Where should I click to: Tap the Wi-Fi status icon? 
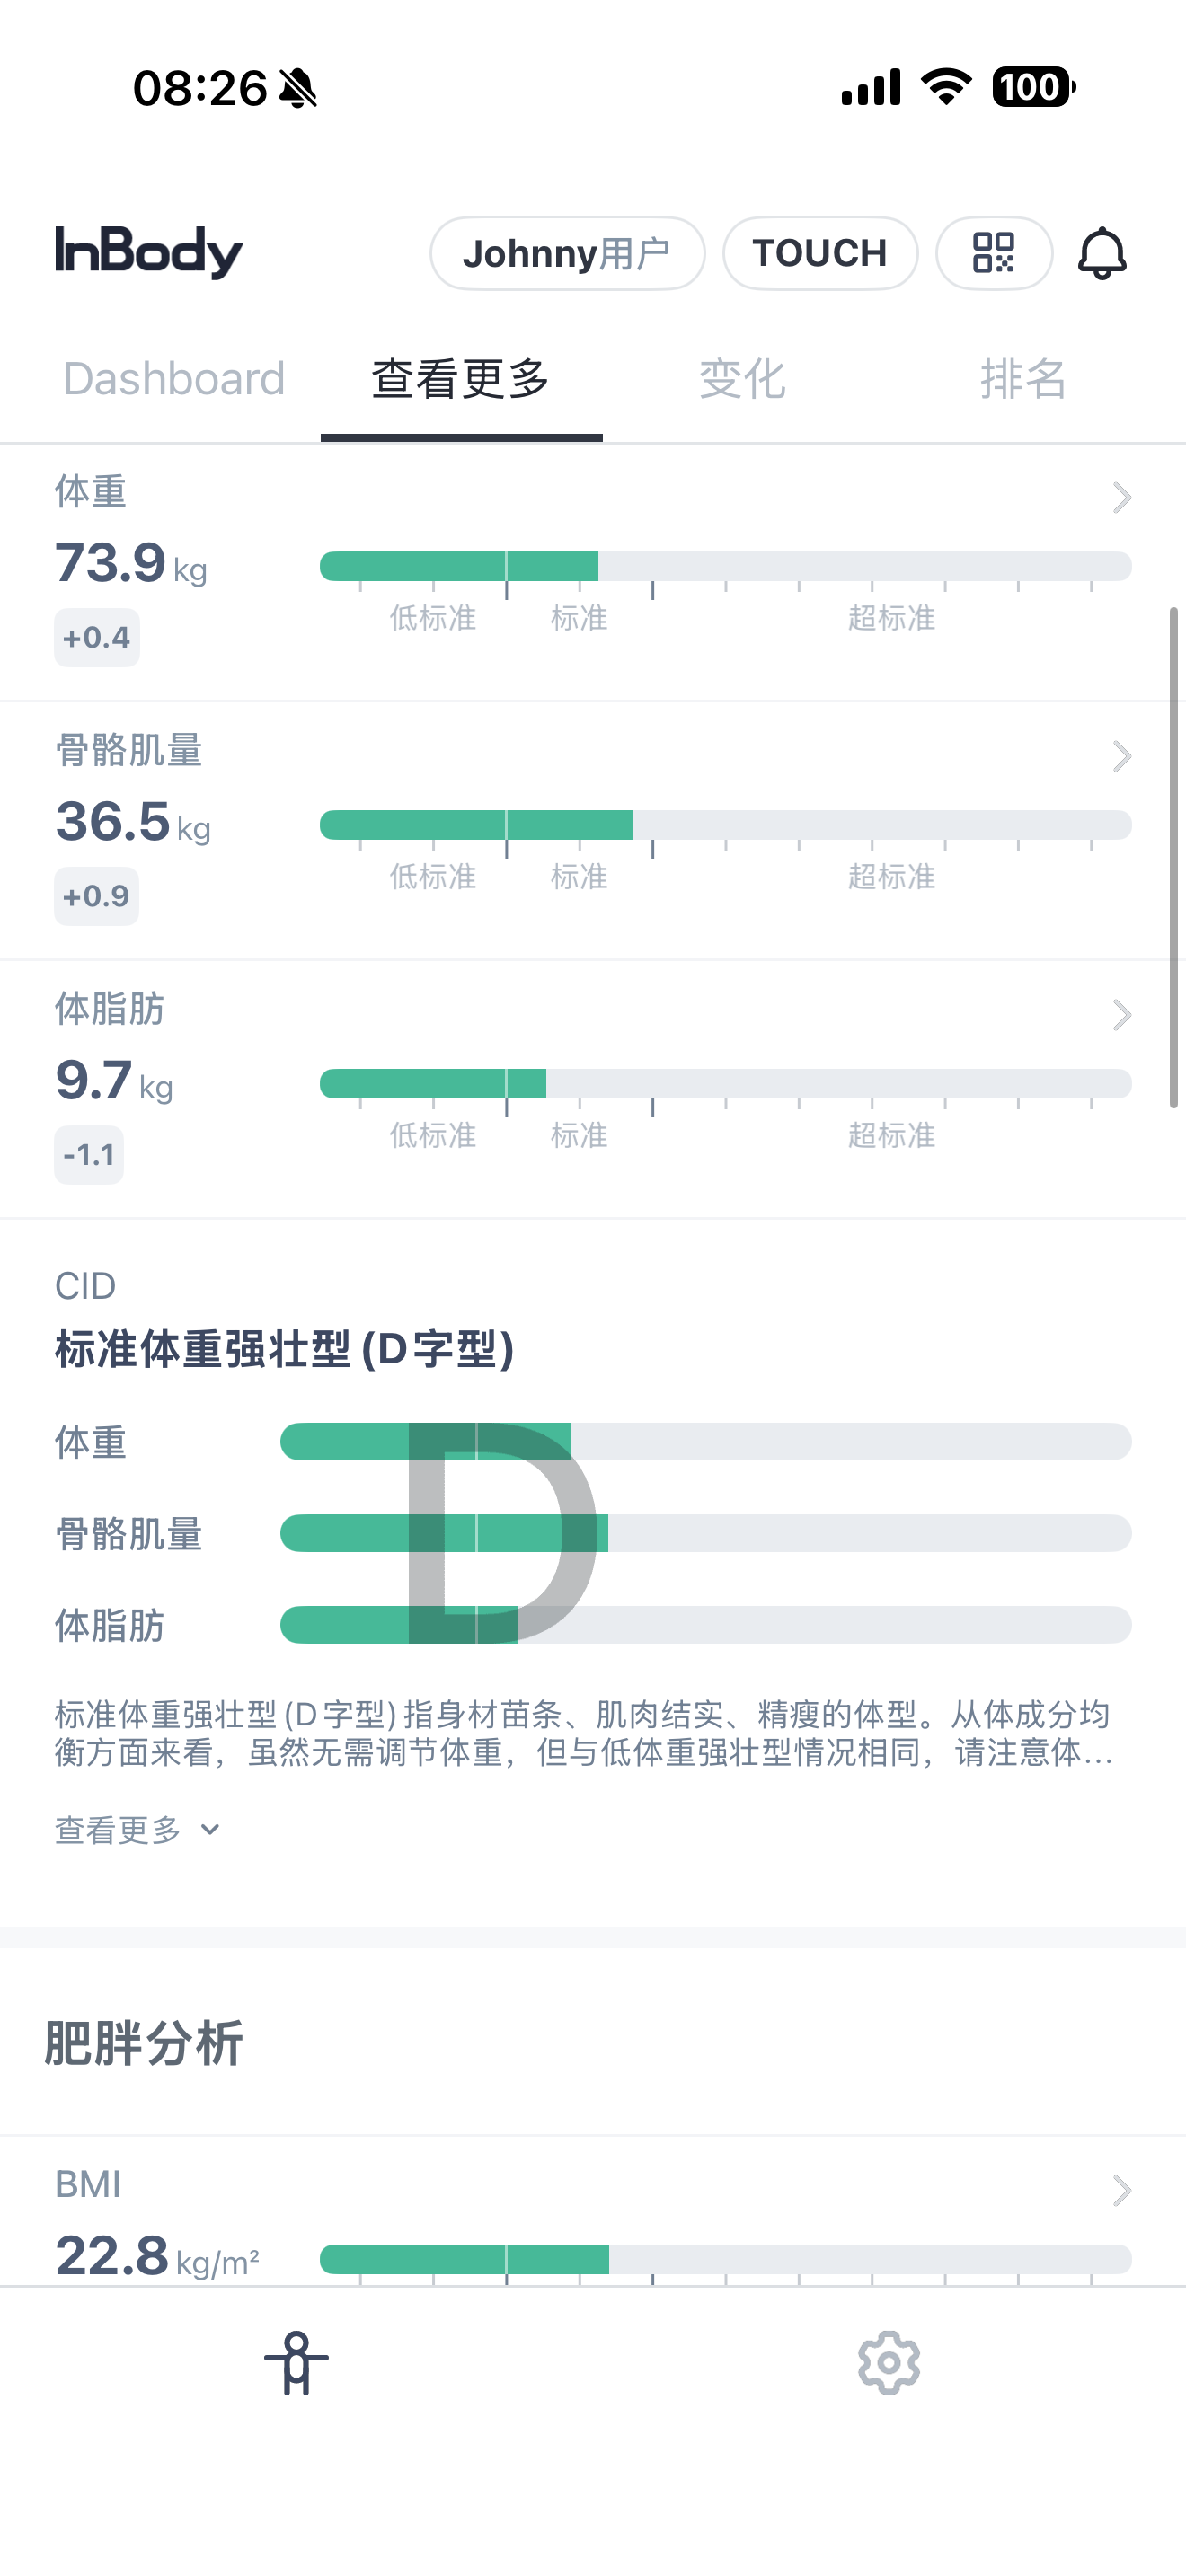946,87
